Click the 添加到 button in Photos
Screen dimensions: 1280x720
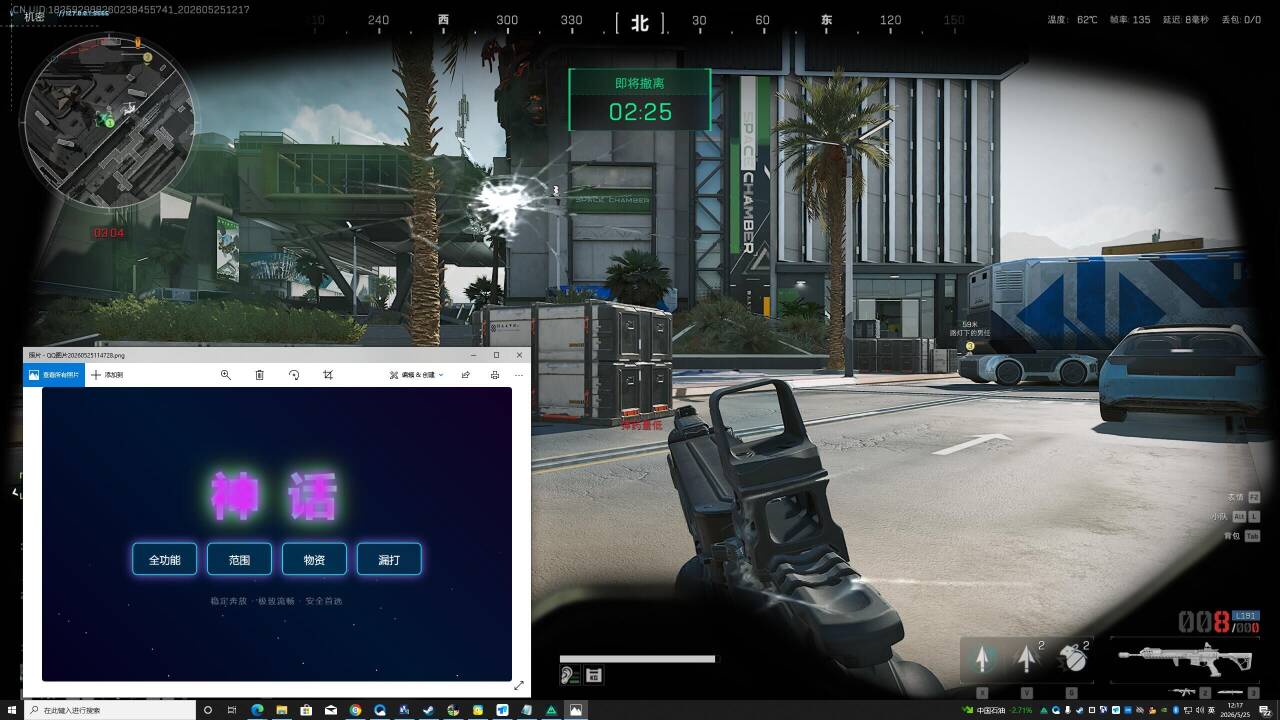click(x=107, y=375)
